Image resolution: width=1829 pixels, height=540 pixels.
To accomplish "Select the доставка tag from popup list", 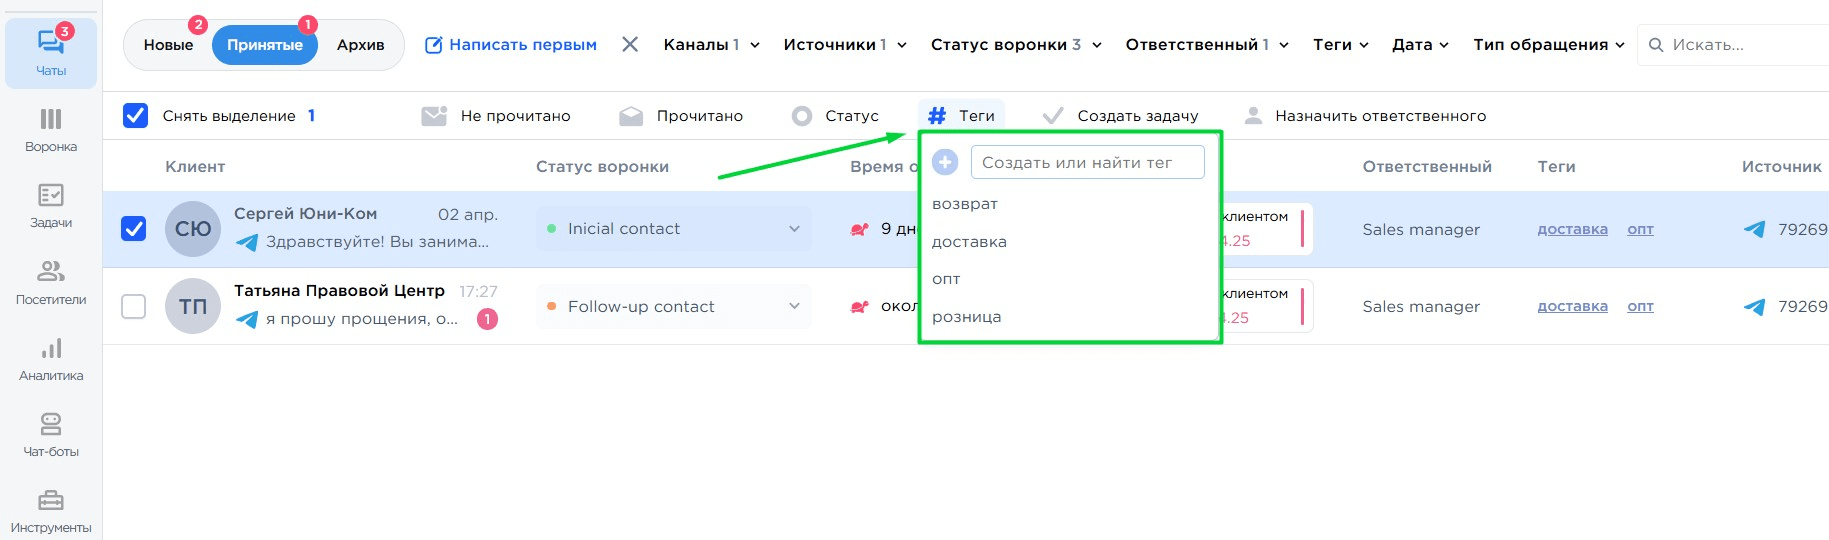I will (969, 242).
